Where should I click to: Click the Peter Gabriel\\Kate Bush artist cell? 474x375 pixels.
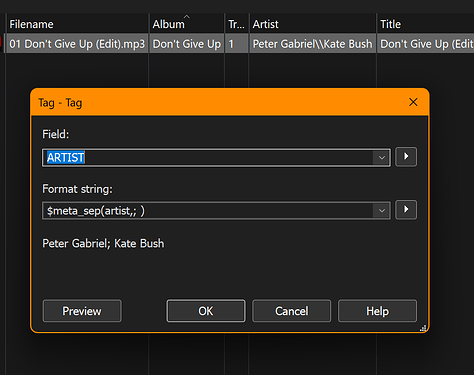(313, 44)
